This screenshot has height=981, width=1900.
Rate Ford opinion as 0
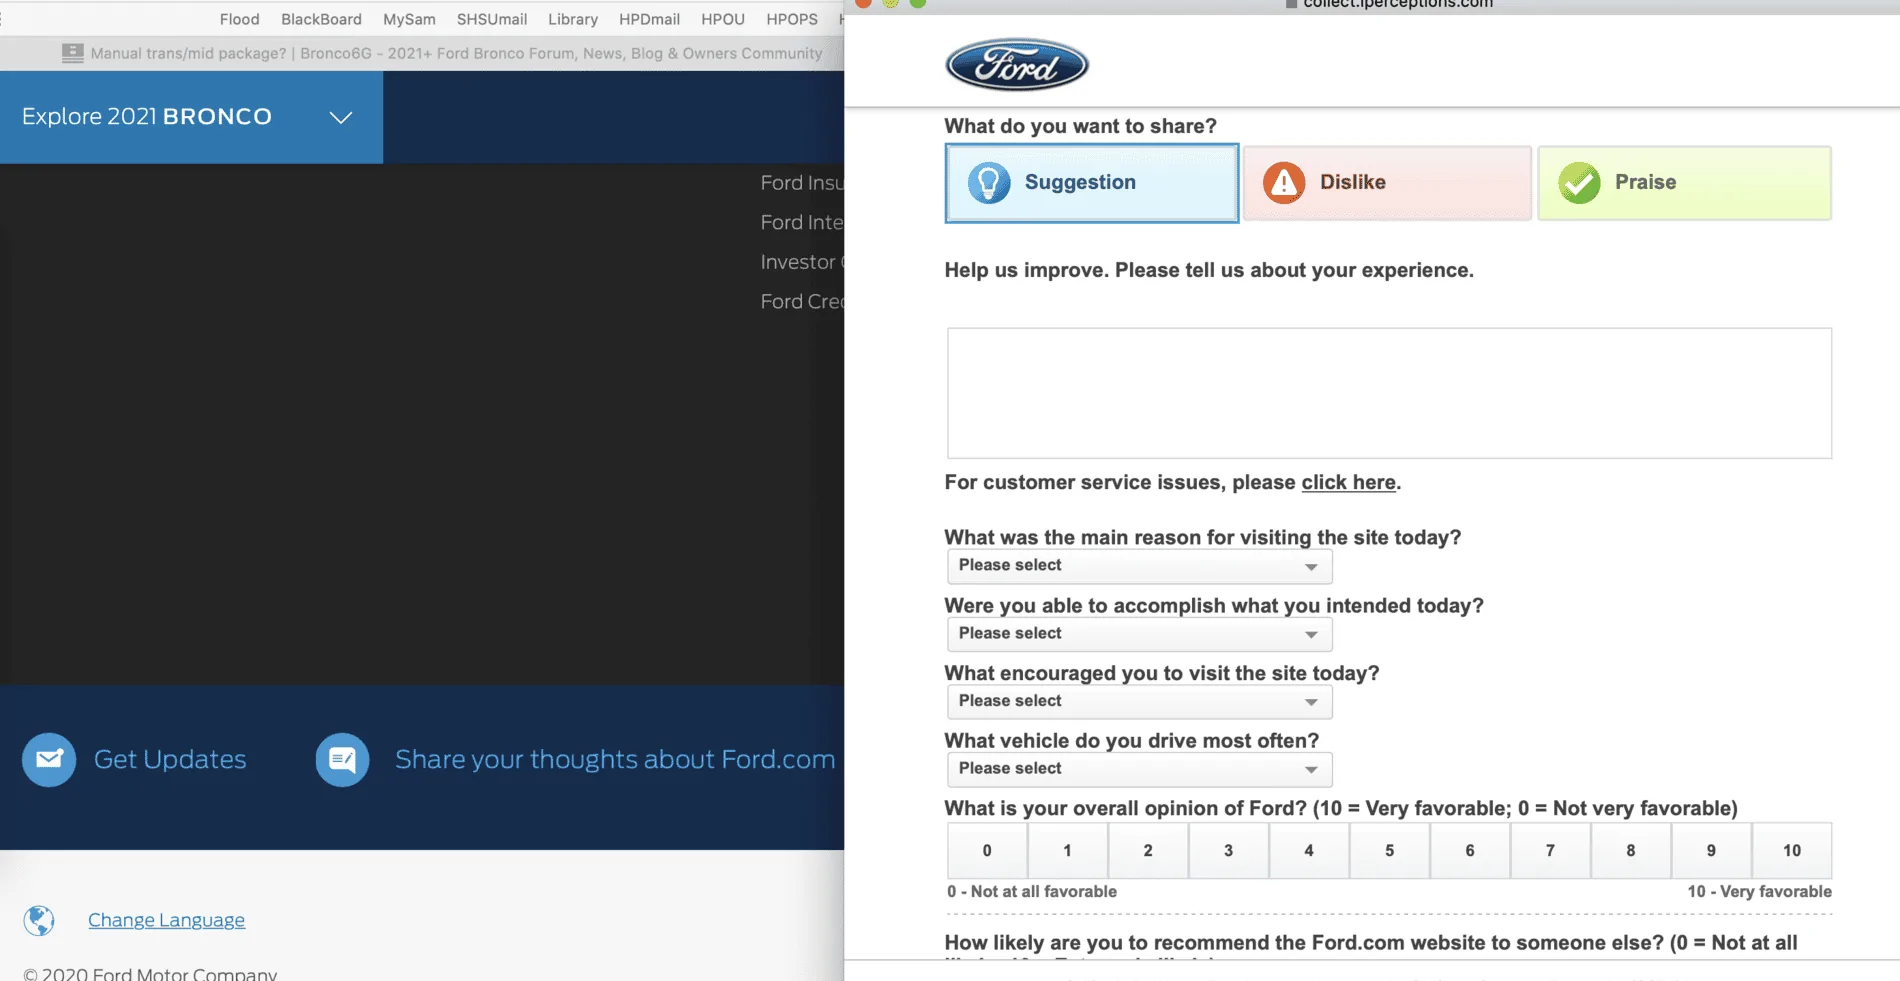987,851
